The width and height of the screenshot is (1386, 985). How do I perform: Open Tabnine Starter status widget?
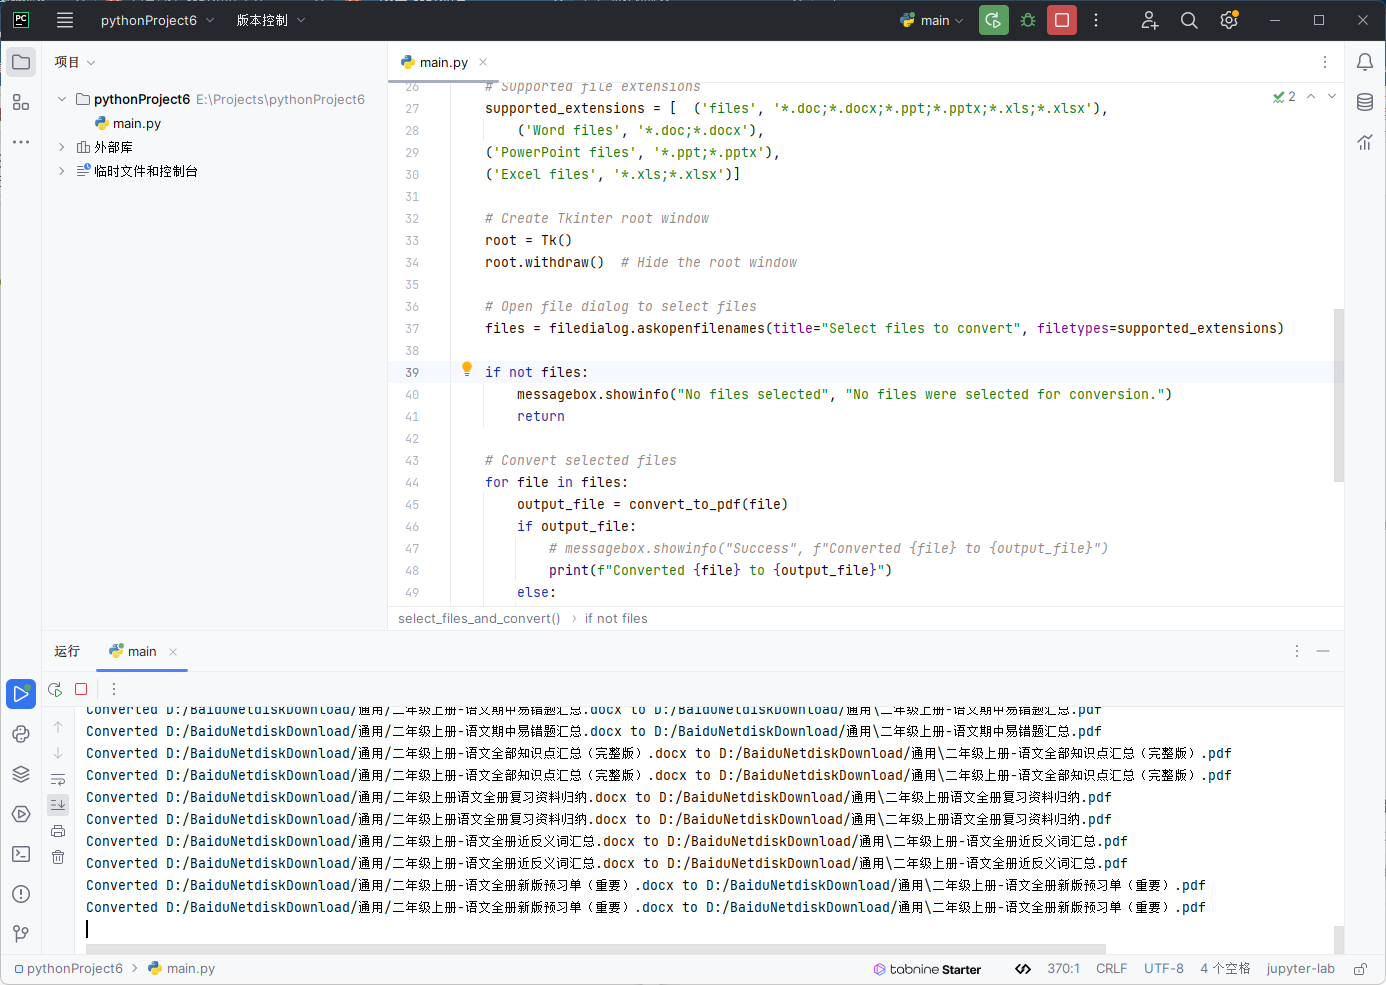point(927,969)
